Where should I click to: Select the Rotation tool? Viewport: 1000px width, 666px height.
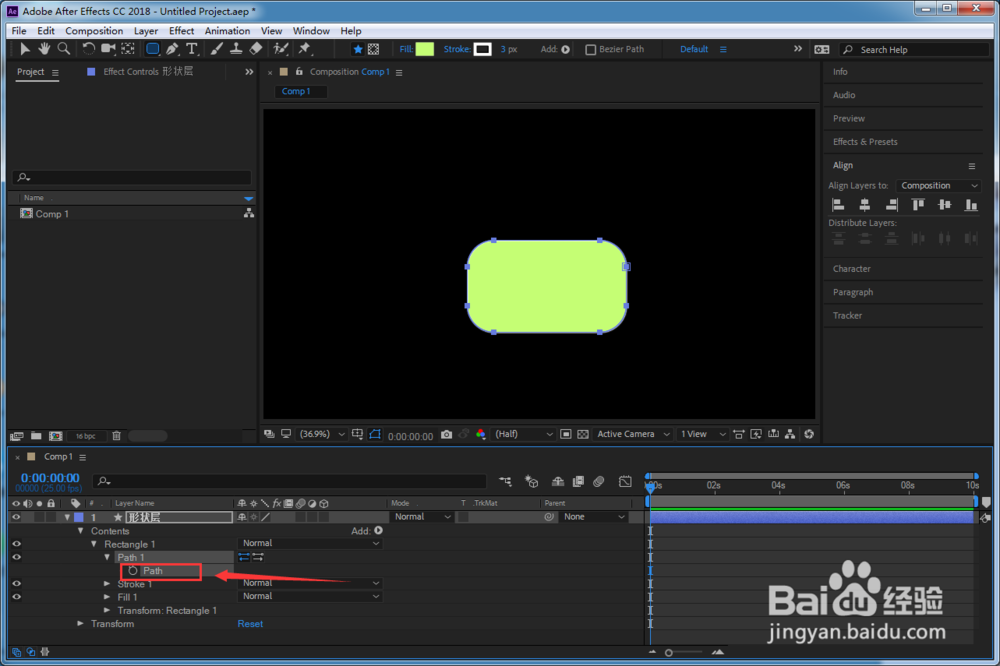89,48
